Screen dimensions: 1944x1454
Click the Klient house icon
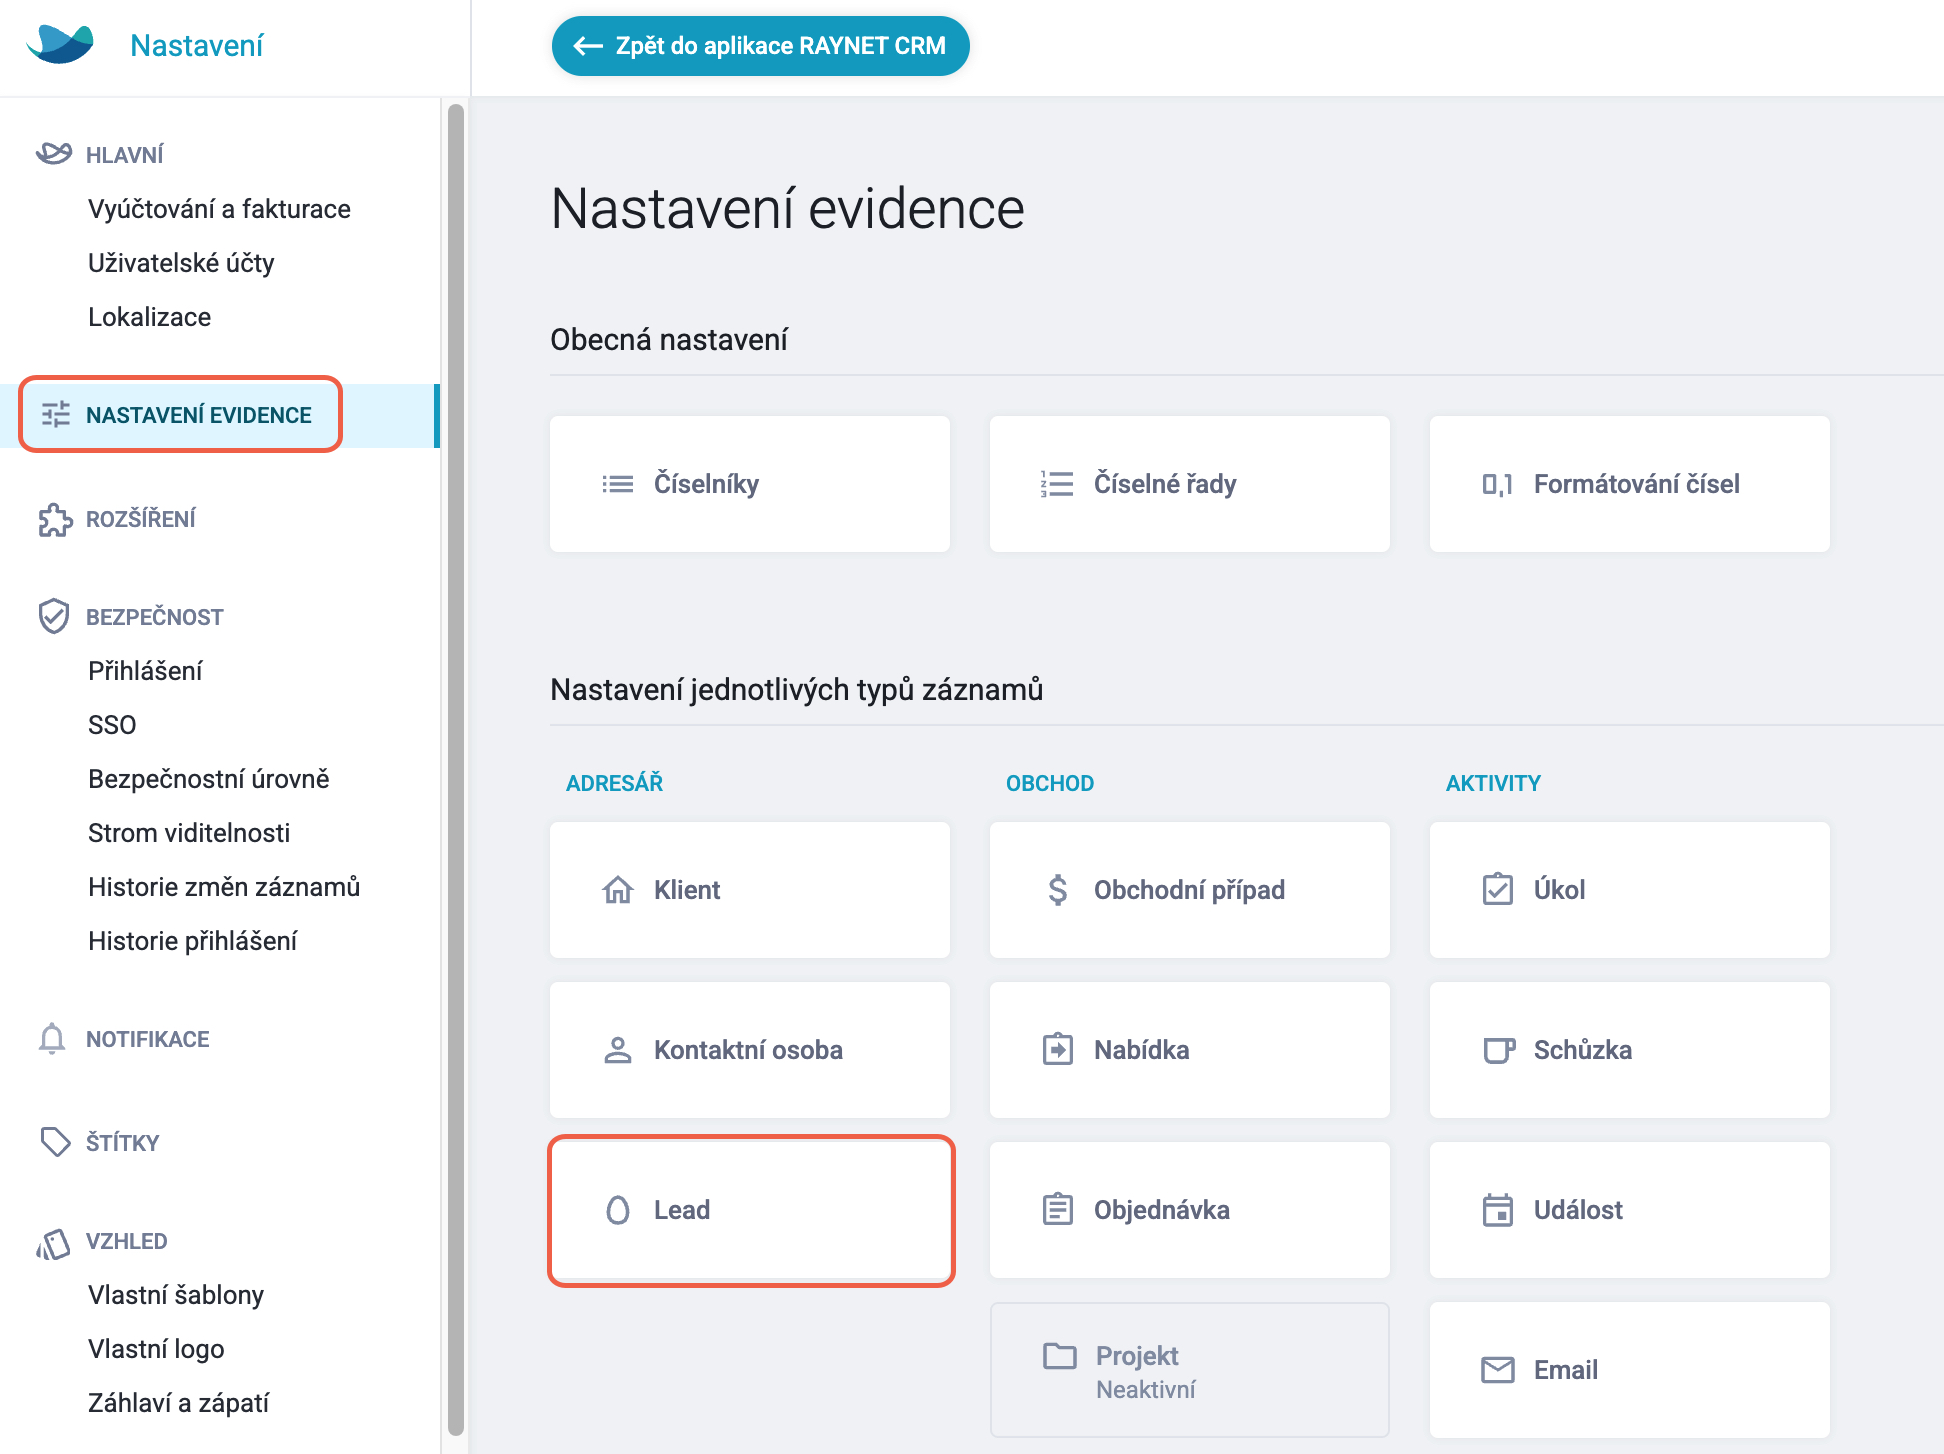[x=618, y=889]
